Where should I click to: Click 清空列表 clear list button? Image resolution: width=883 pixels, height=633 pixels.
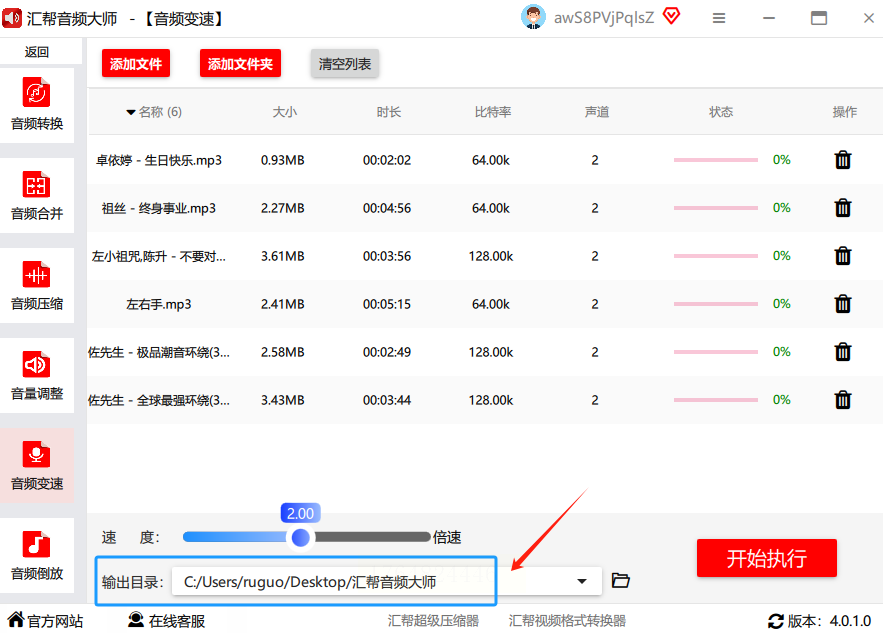coord(345,64)
